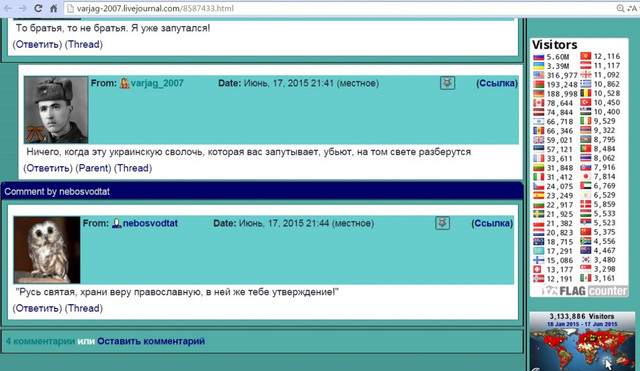Click the zoom magnifier icon in address bar

[620, 8]
